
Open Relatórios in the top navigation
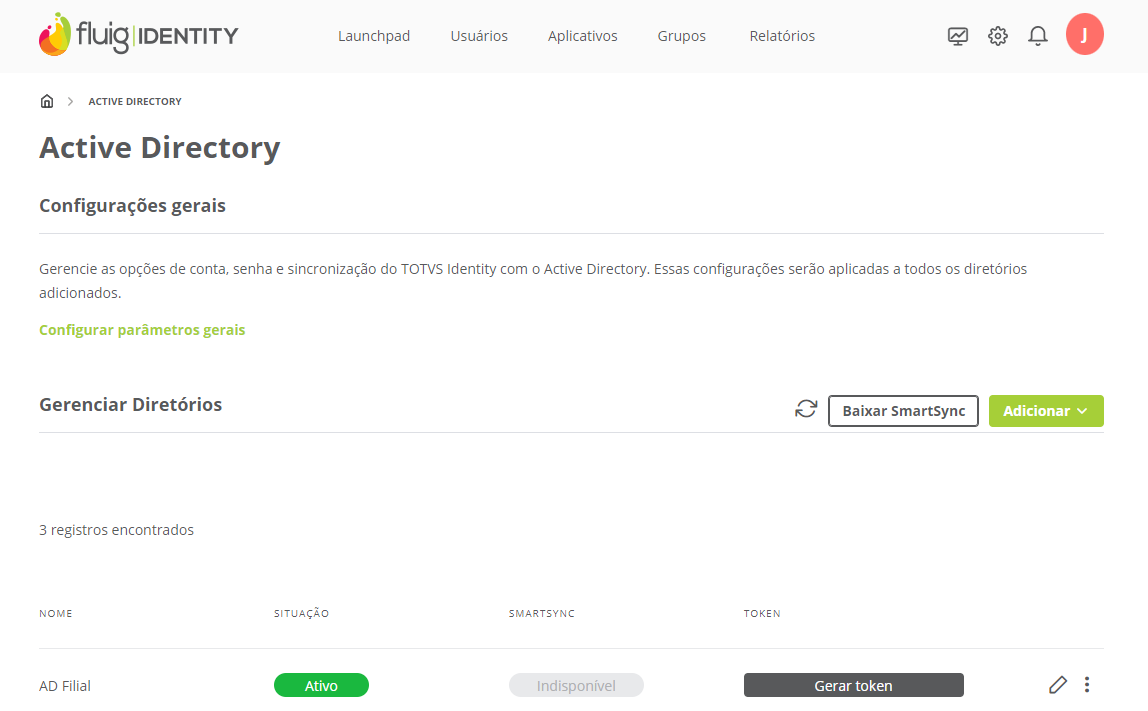(782, 36)
